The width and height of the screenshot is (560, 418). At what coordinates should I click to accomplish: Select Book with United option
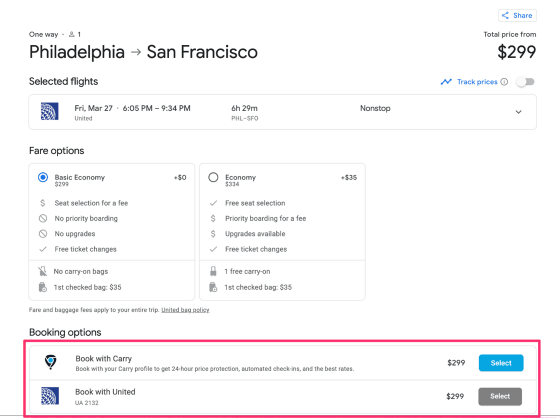pyautogui.click(x=500, y=396)
